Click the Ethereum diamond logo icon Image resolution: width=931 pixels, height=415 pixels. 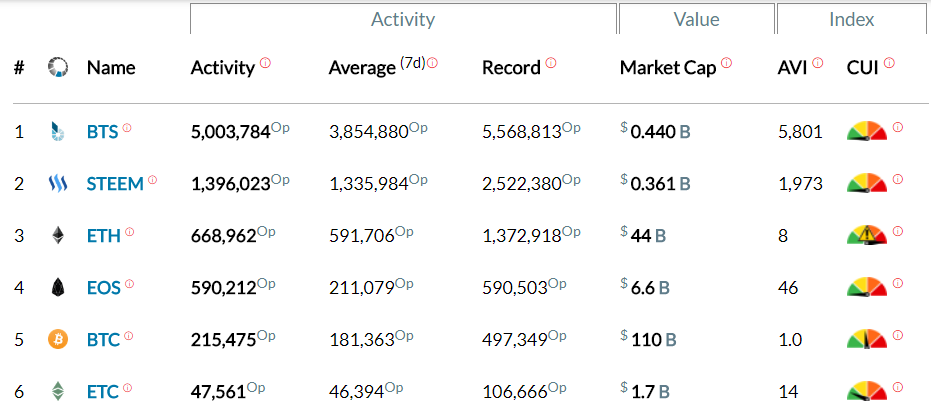pos(58,236)
